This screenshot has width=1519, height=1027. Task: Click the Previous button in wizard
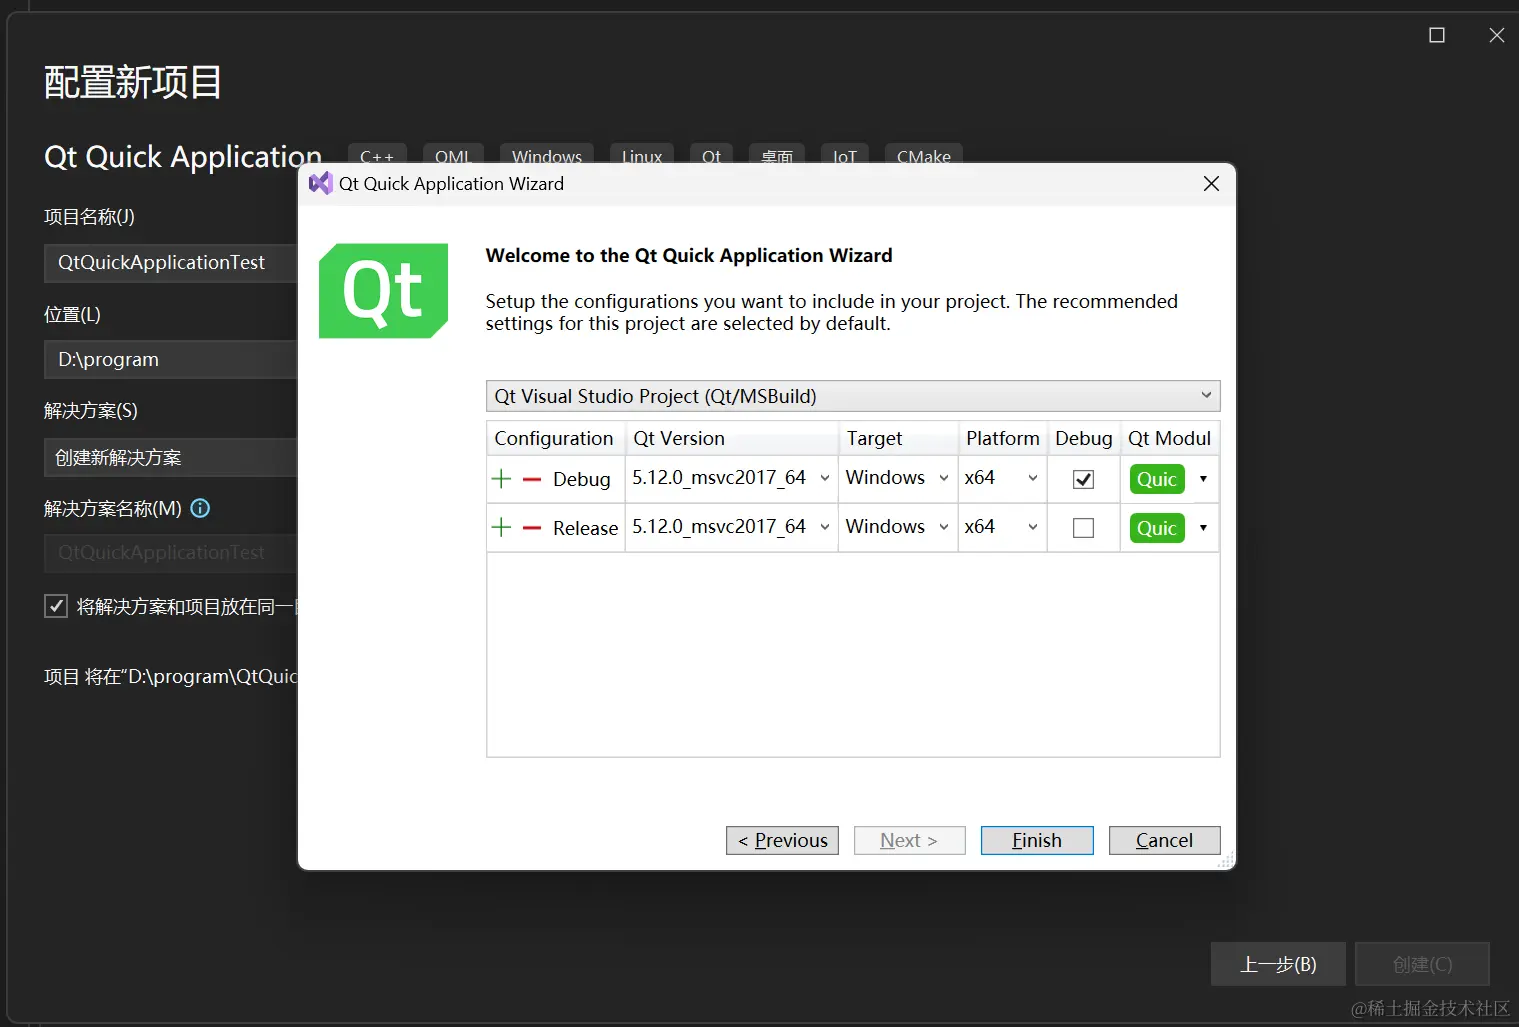click(x=782, y=840)
